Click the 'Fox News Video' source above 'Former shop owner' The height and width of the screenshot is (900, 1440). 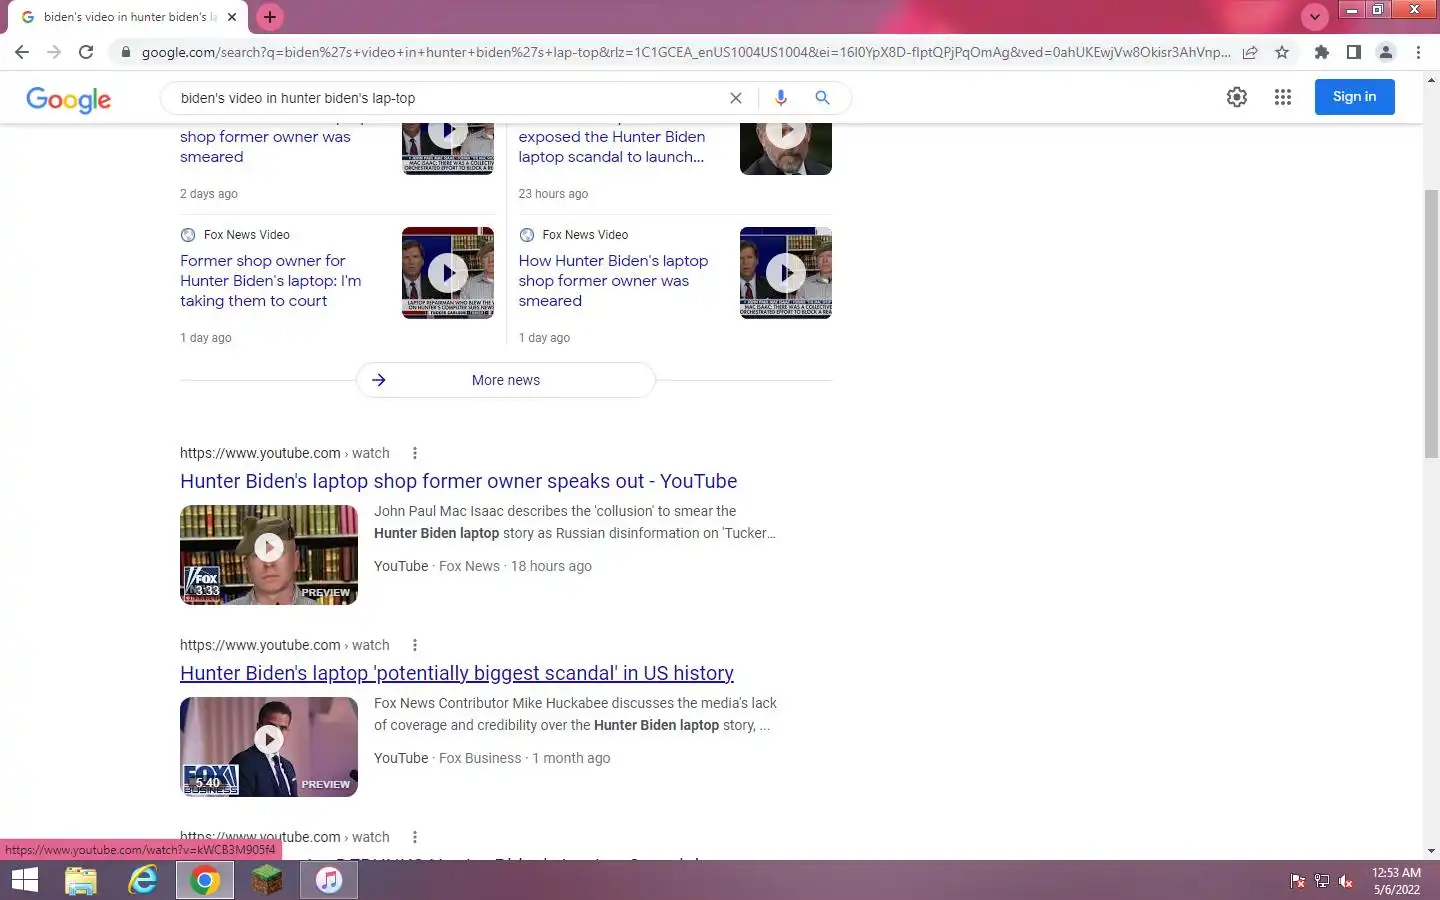pyautogui.click(x=247, y=235)
